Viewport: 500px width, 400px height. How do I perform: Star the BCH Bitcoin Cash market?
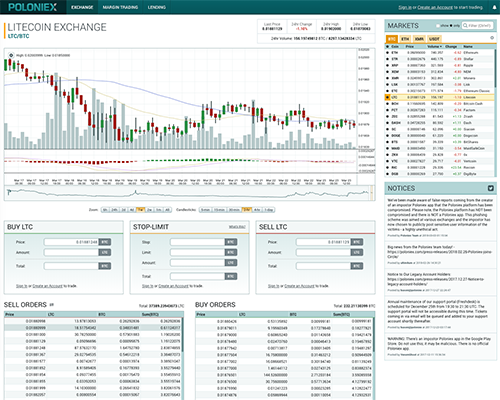click(387, 104)
